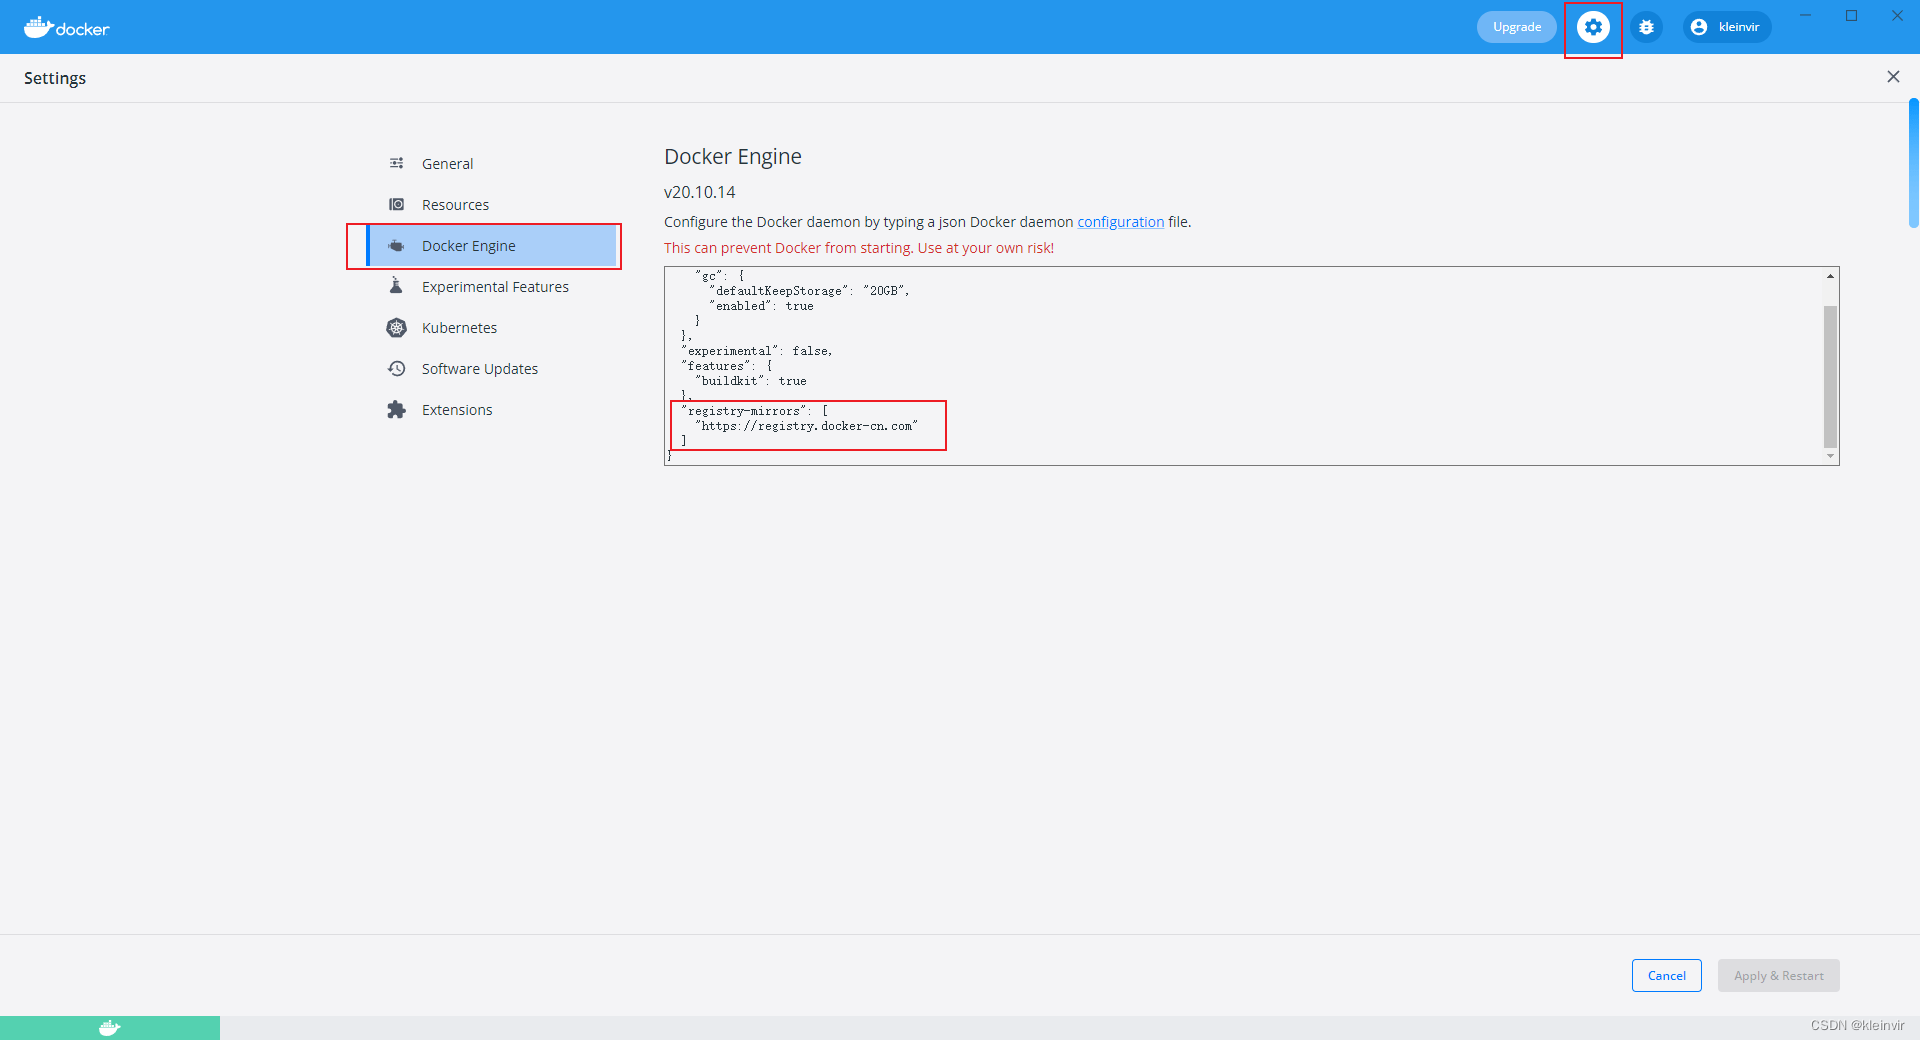Image resolution: width=1920 pixels, height=1040 pixels.
Task: Click the "features" key line
Action: [x=727, y=366]
